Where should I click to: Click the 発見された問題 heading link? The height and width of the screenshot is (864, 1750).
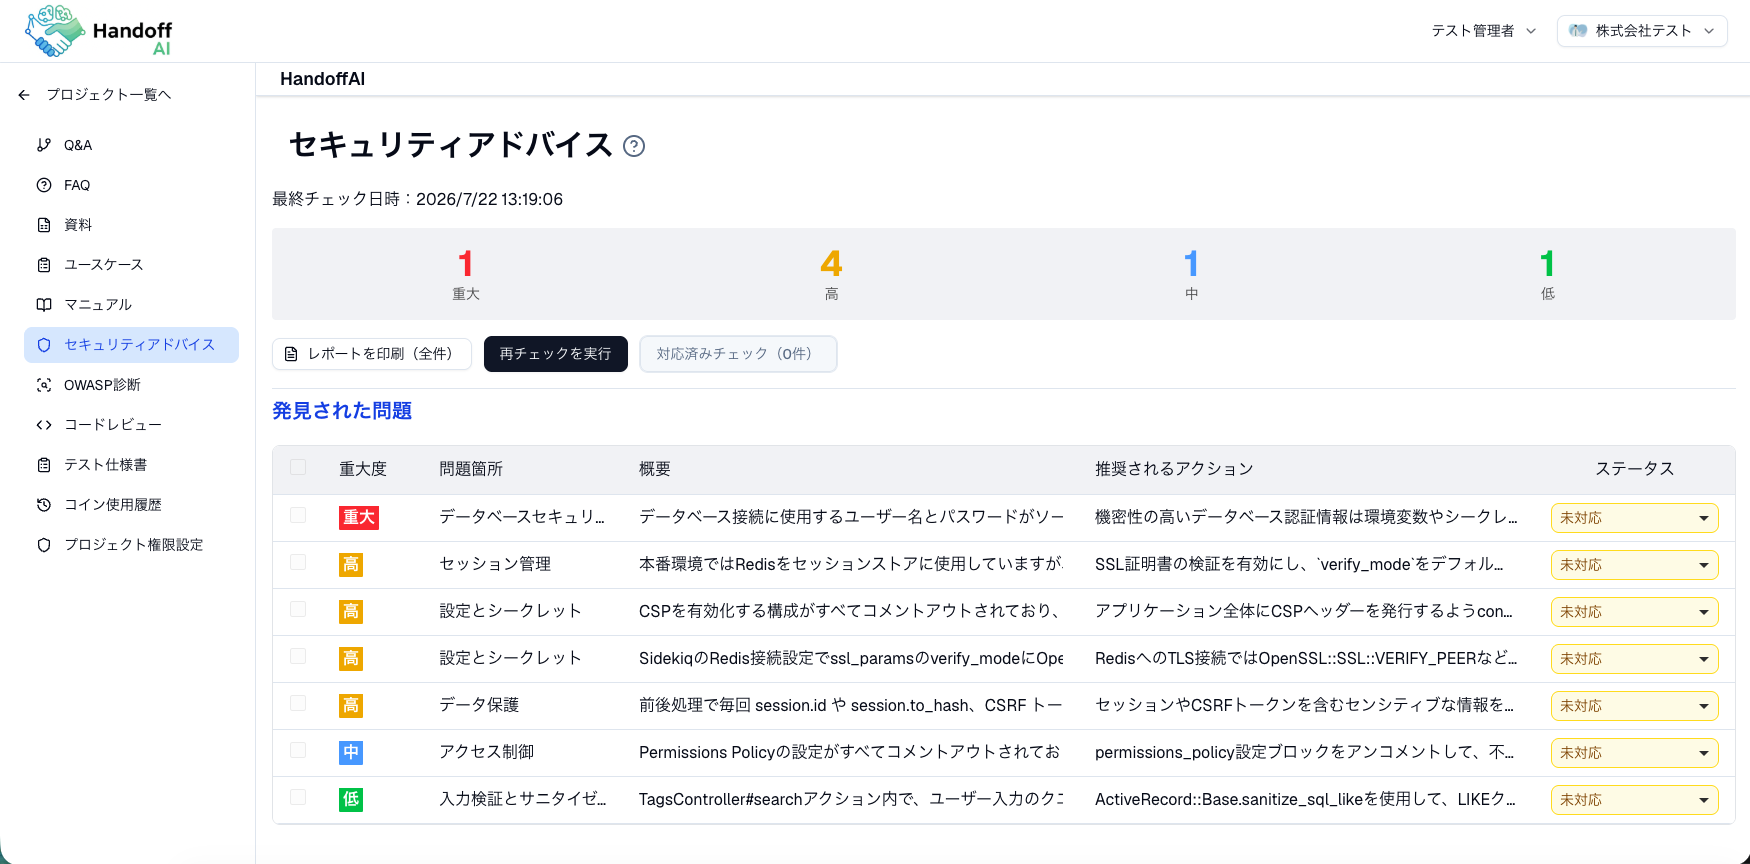coord(342,411)
